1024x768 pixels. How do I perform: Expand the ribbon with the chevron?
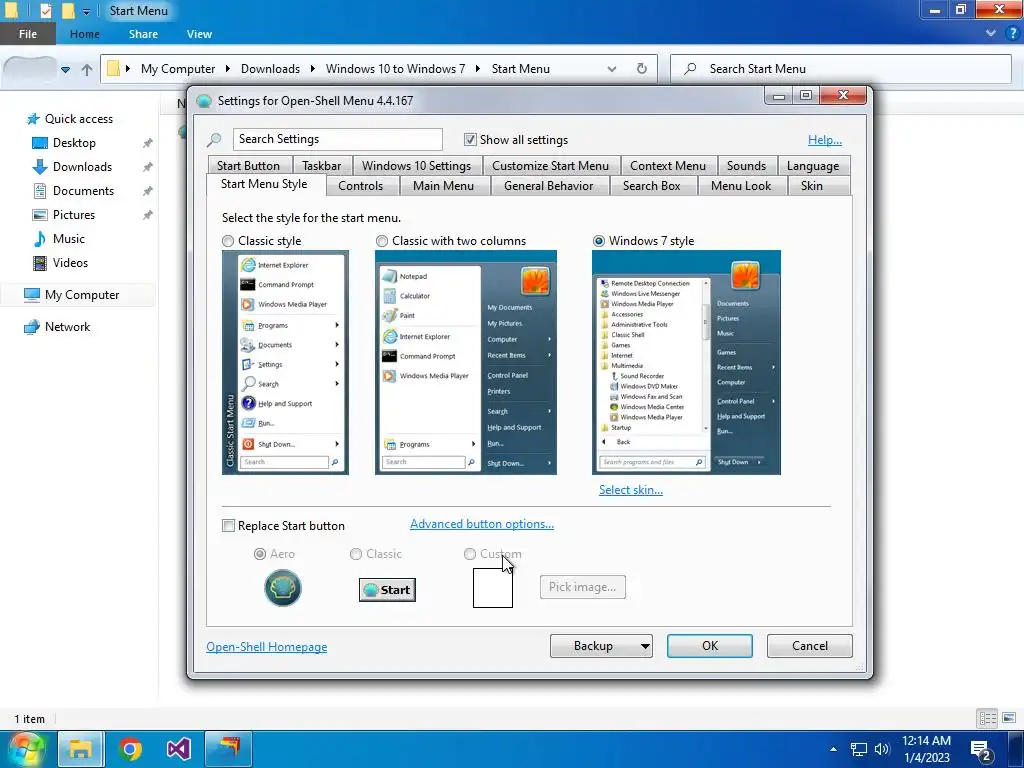[991, 33]
